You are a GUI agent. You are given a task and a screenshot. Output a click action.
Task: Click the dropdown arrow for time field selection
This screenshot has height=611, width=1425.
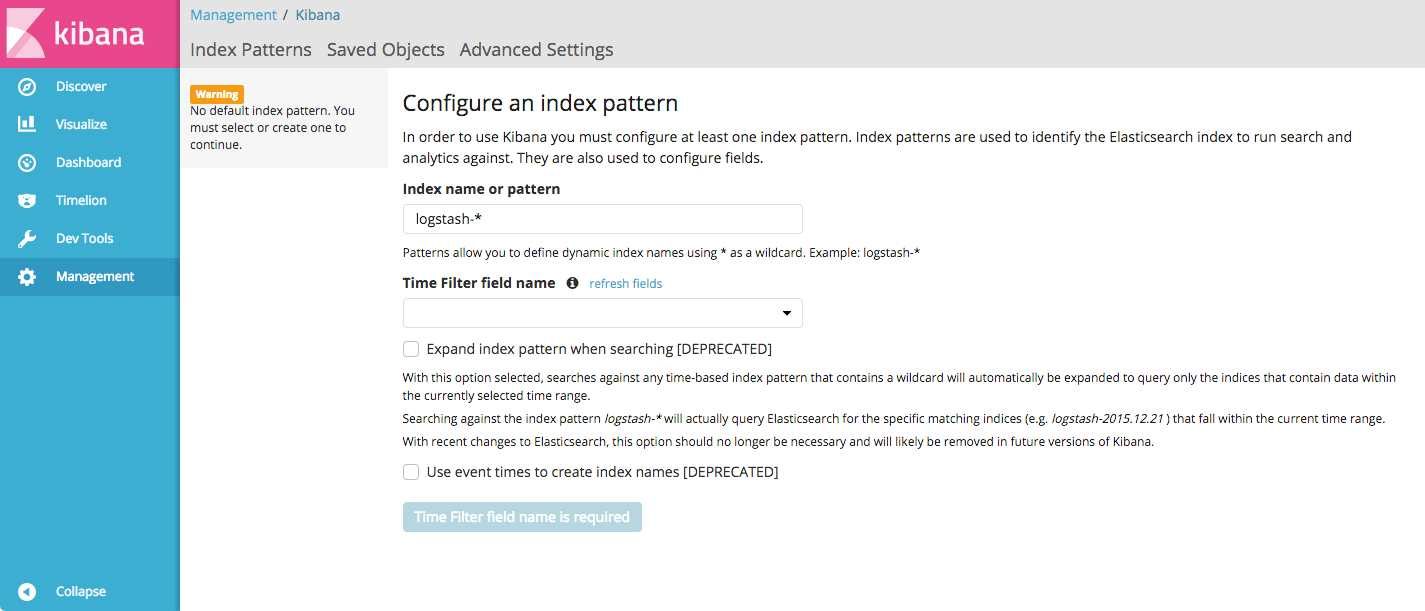(x=788, y=313)
